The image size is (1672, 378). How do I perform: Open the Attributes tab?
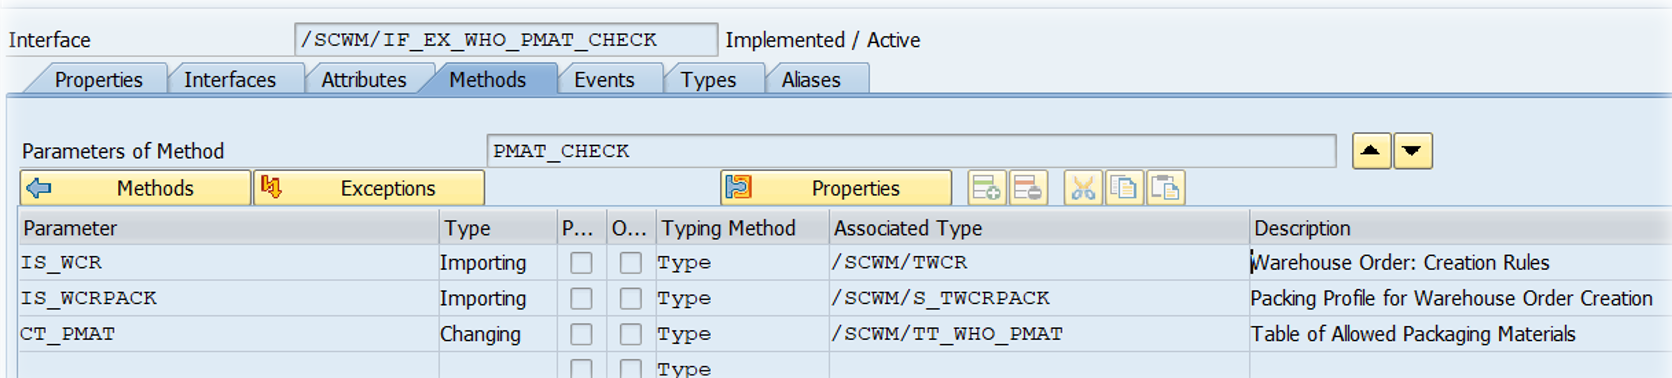coord(363,79)
